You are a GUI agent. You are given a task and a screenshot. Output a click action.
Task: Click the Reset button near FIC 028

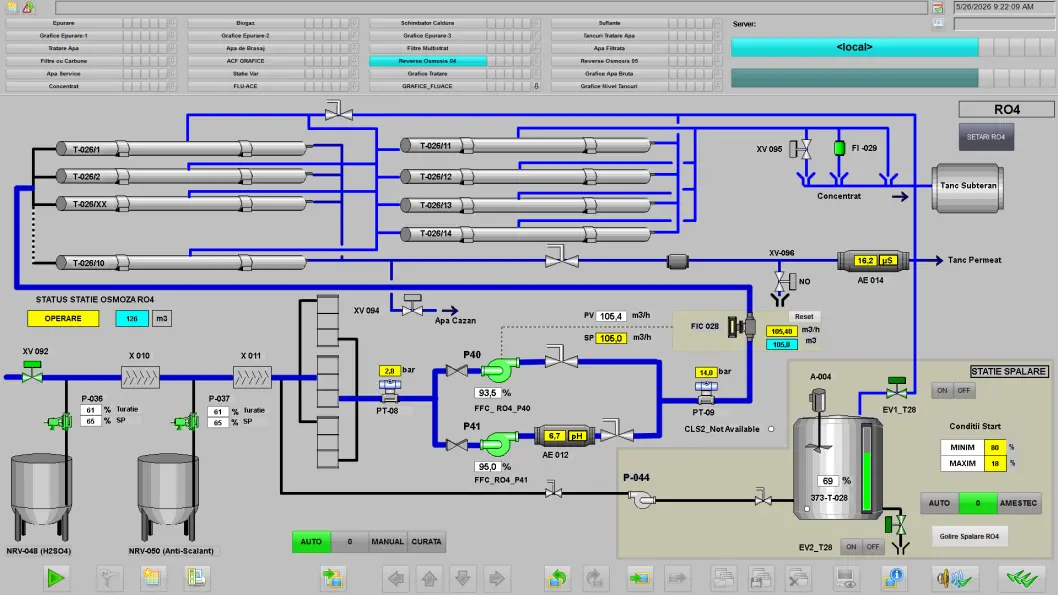click(804, 316)
